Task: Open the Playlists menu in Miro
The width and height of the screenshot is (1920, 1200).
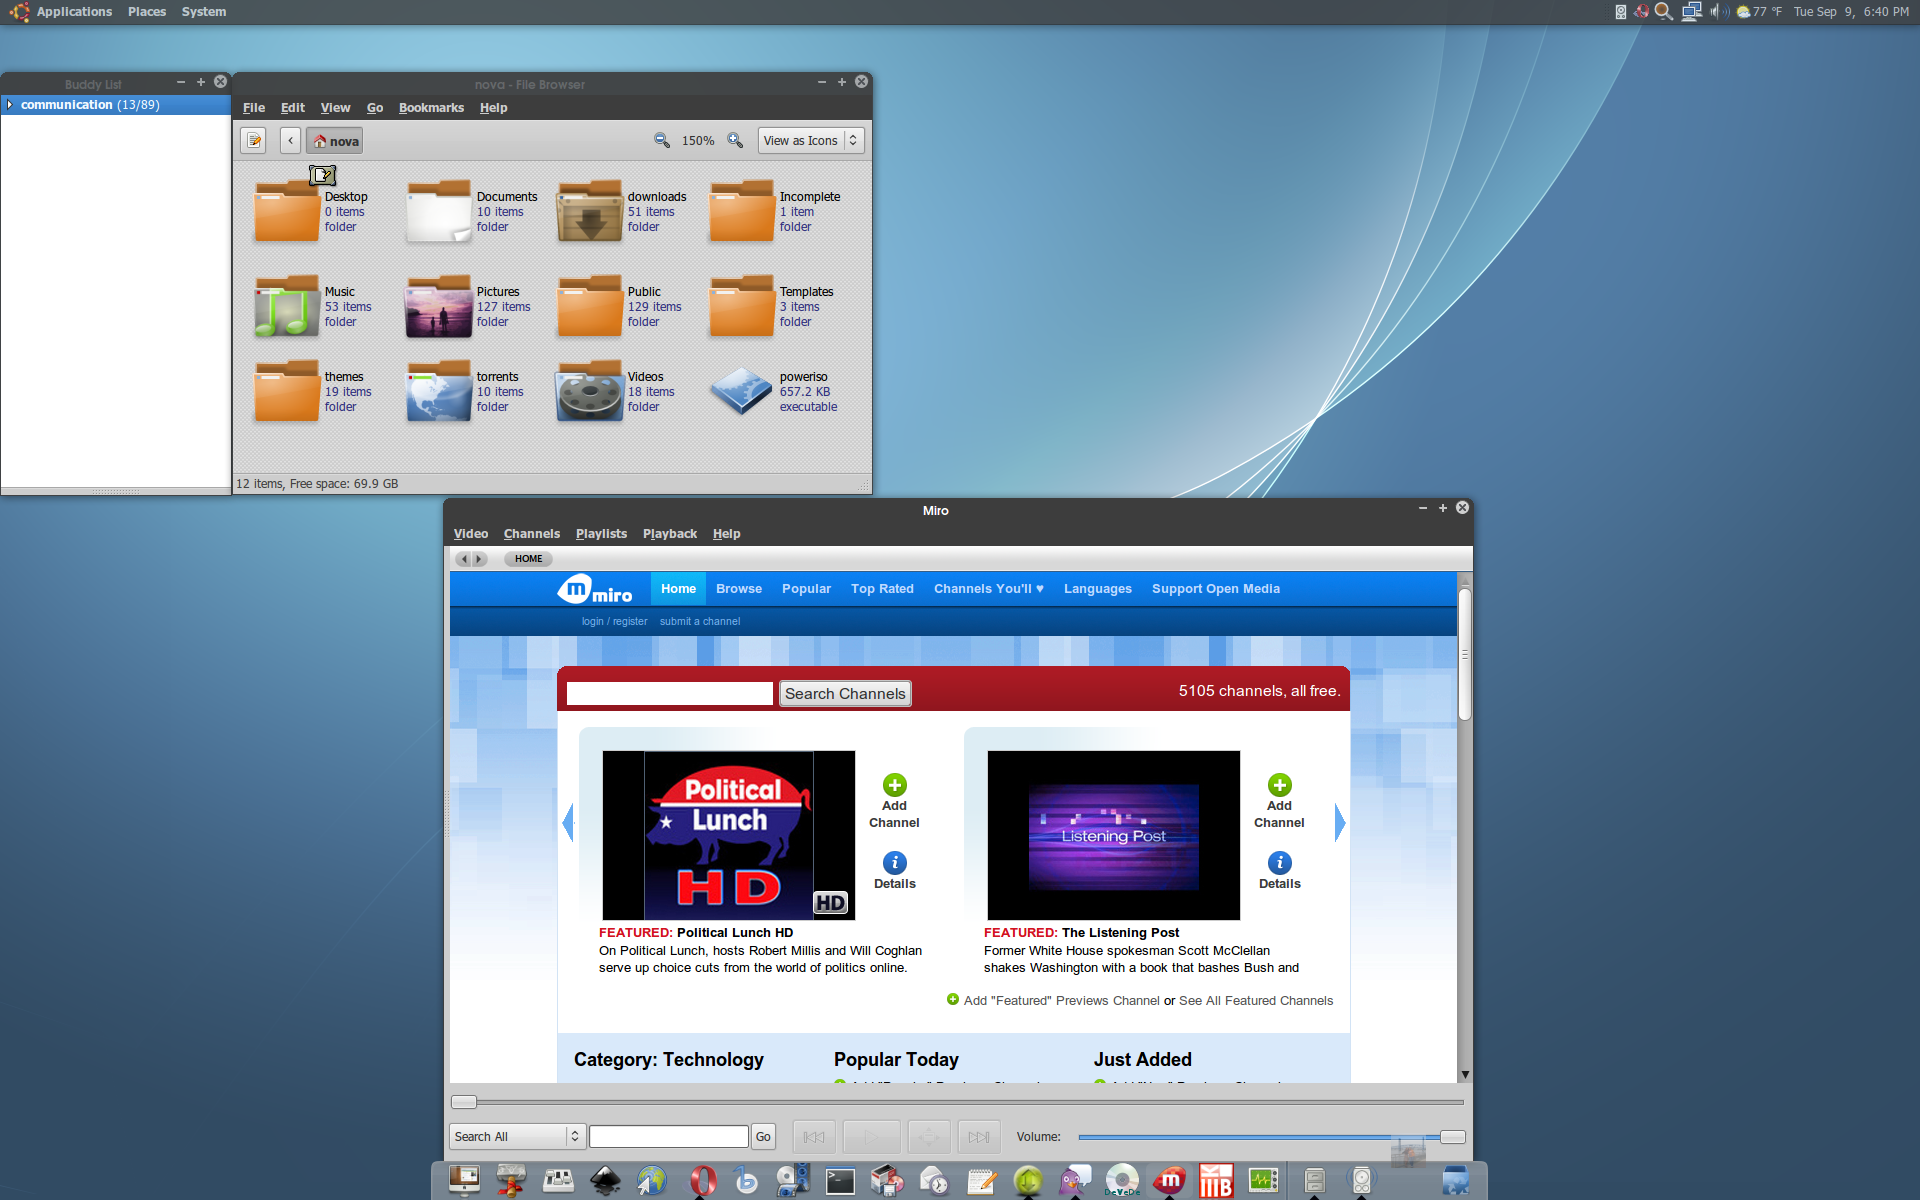Action: click(x=601, y=534)
